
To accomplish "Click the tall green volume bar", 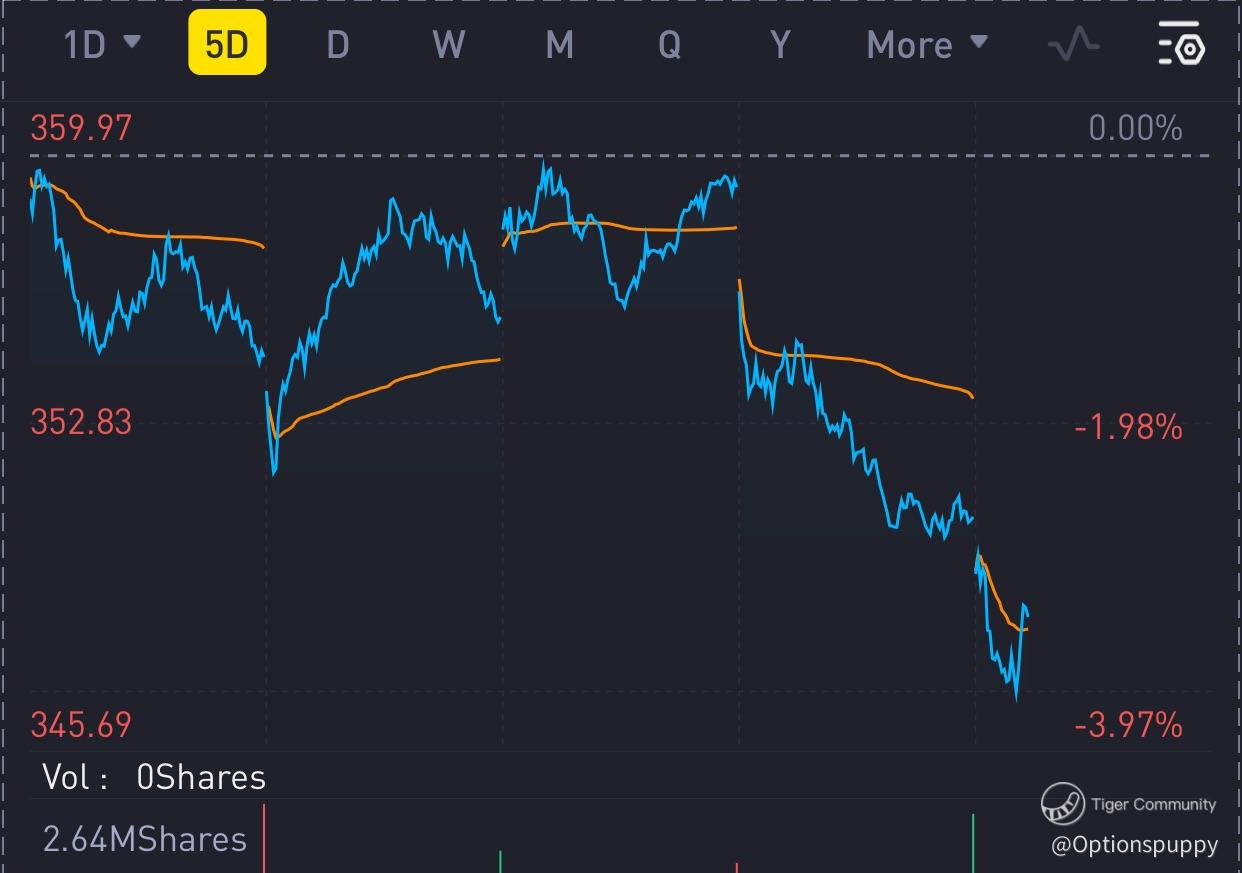I will pyautogui.click(x=972, y=843).
